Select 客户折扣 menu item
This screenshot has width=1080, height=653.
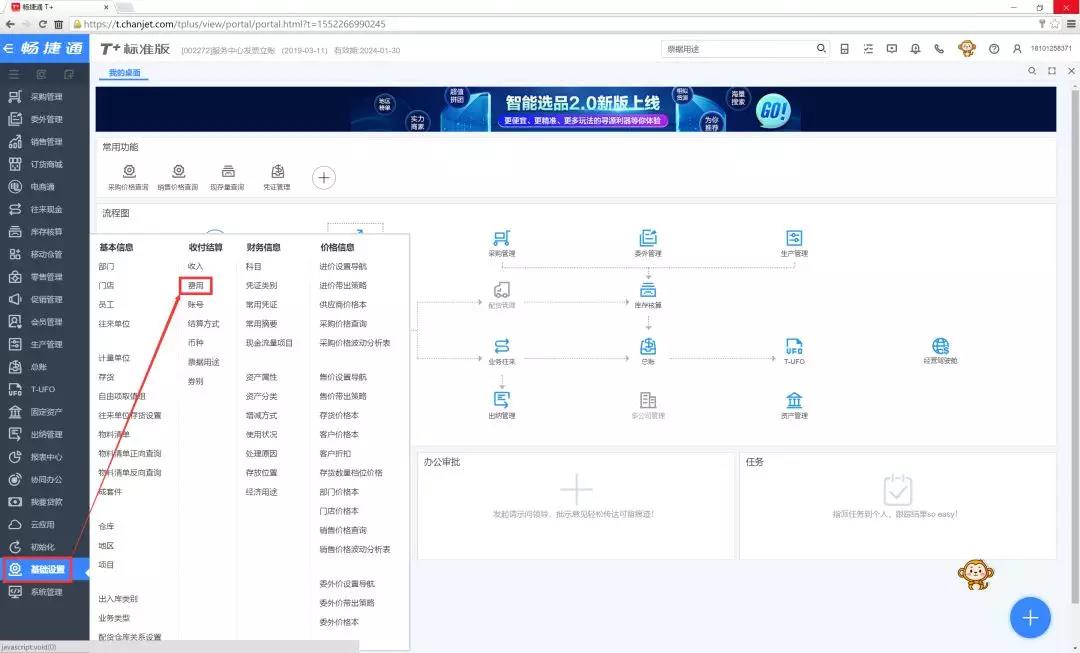click(x=335, y=453)
